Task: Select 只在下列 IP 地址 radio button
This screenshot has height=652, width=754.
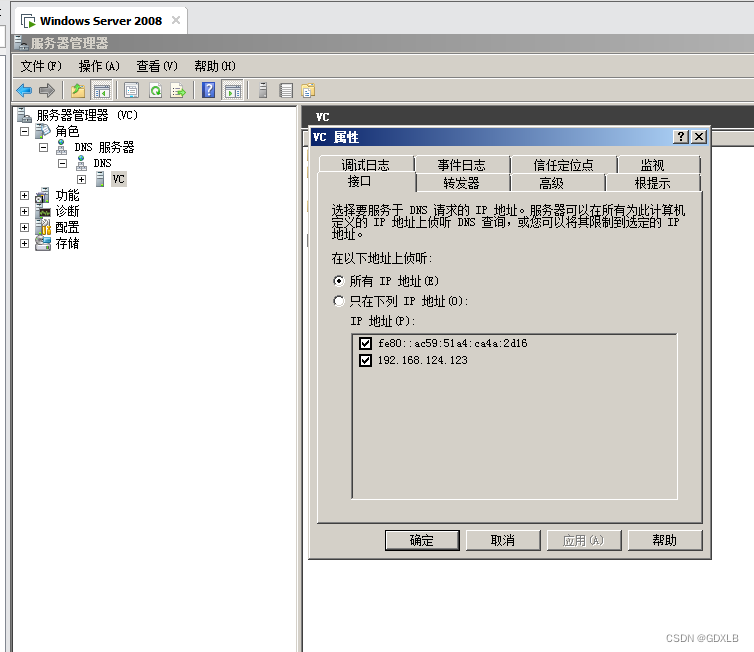Action: point(339,301)
